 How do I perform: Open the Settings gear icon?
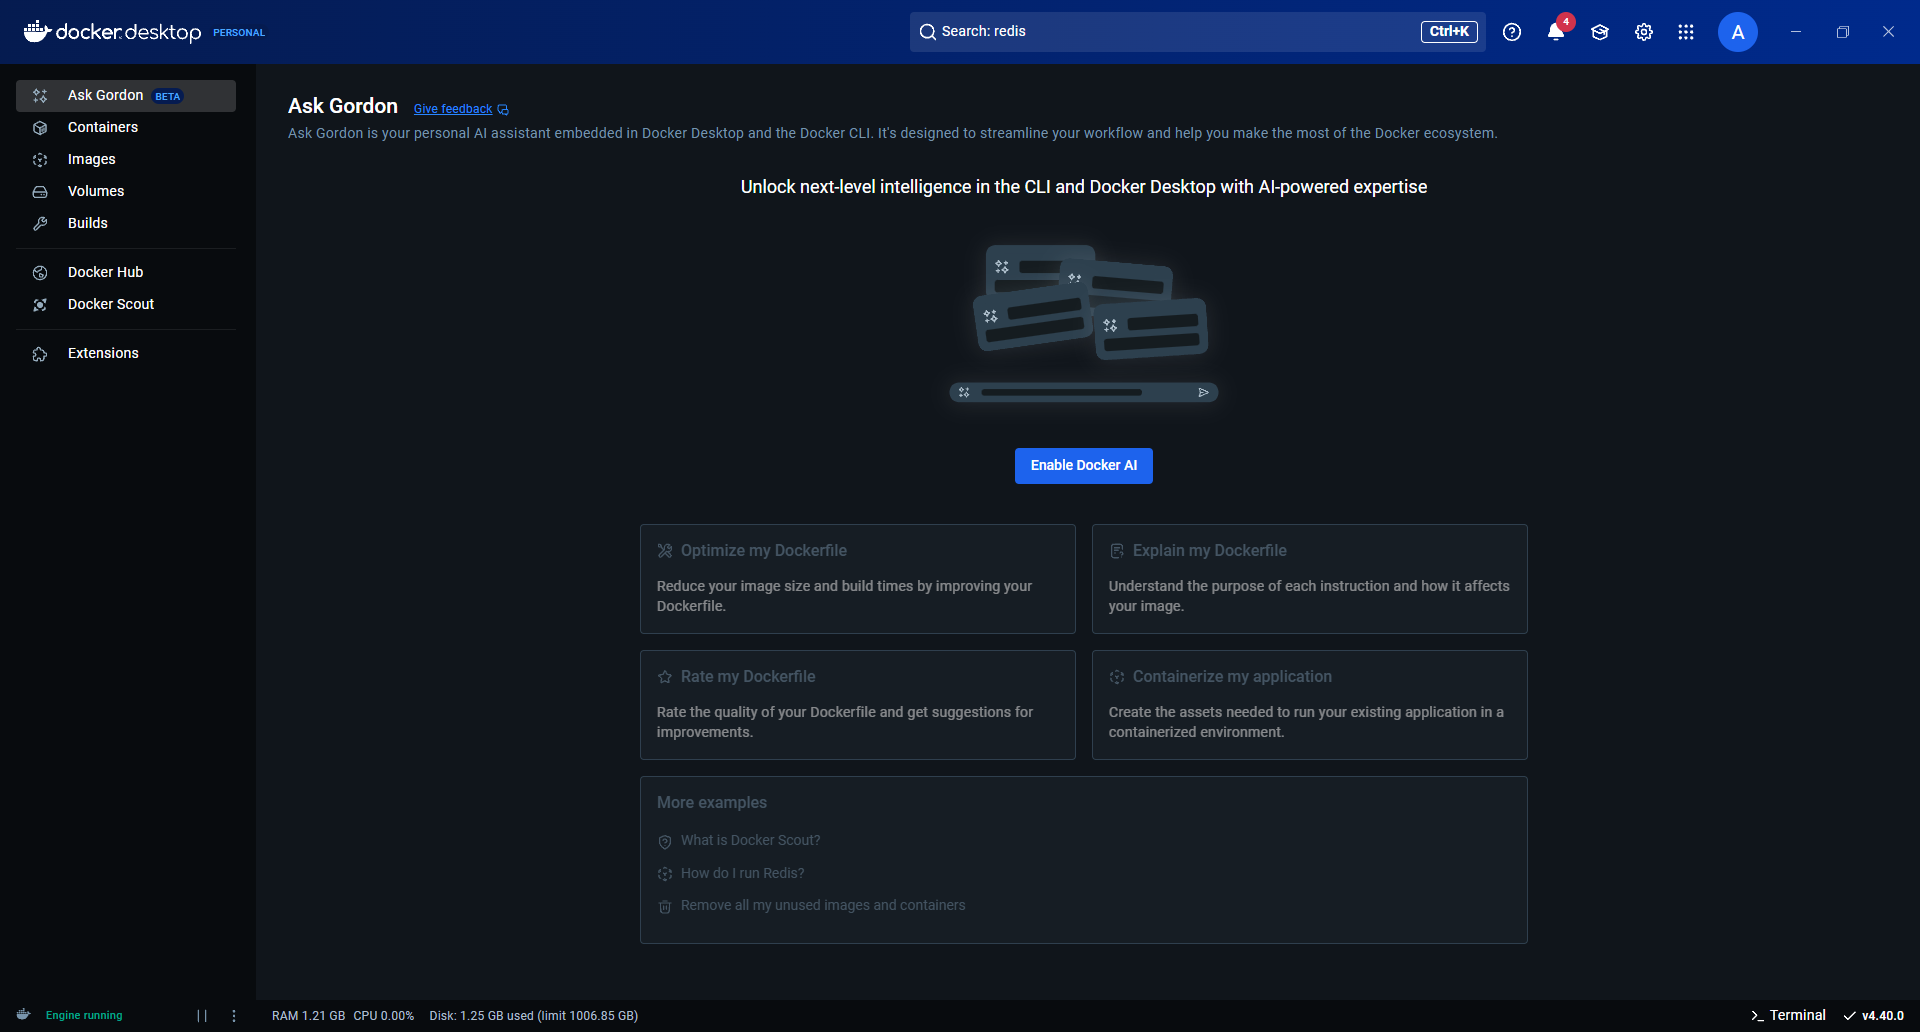click(x=1643, y=32)
